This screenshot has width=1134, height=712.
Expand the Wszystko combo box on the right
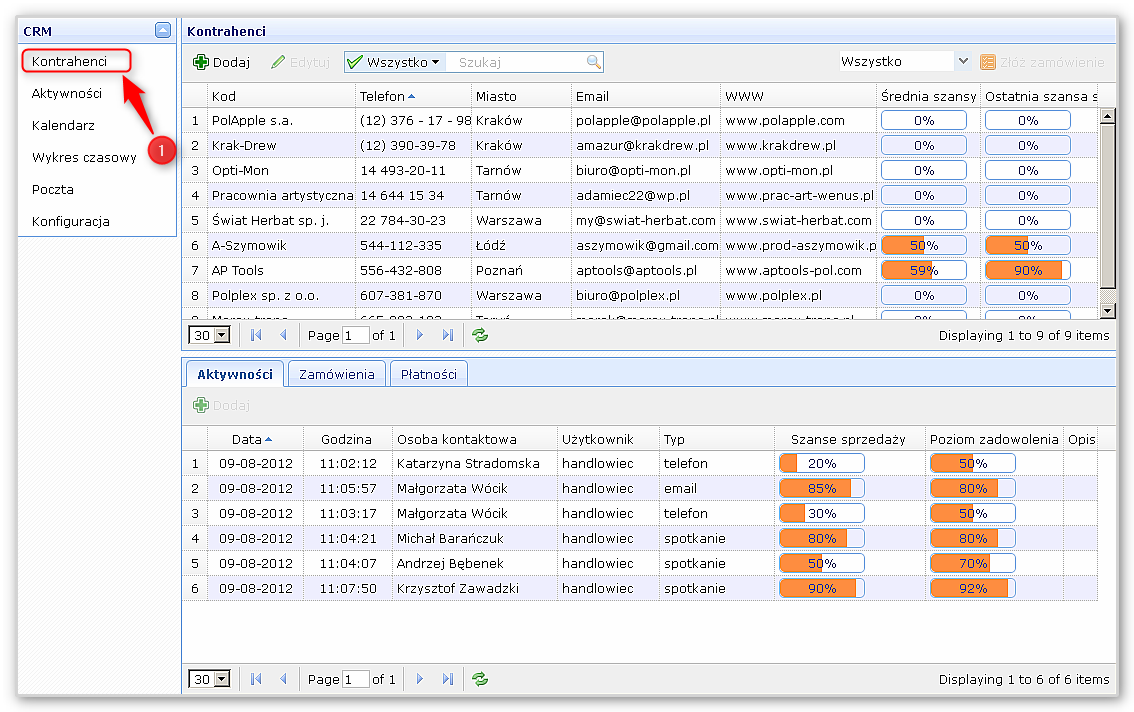tap(963, 61)
